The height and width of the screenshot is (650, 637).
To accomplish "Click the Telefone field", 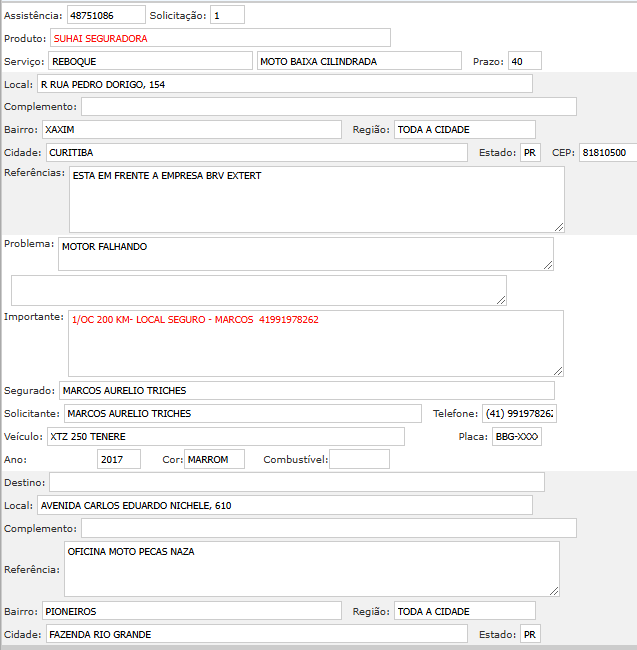I will (x=520, y=413).
